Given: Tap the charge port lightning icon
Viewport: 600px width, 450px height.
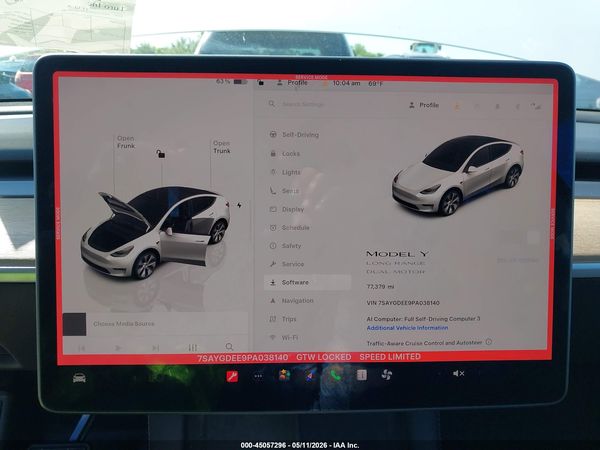Looking at the screenshot, I should point(239,205).
